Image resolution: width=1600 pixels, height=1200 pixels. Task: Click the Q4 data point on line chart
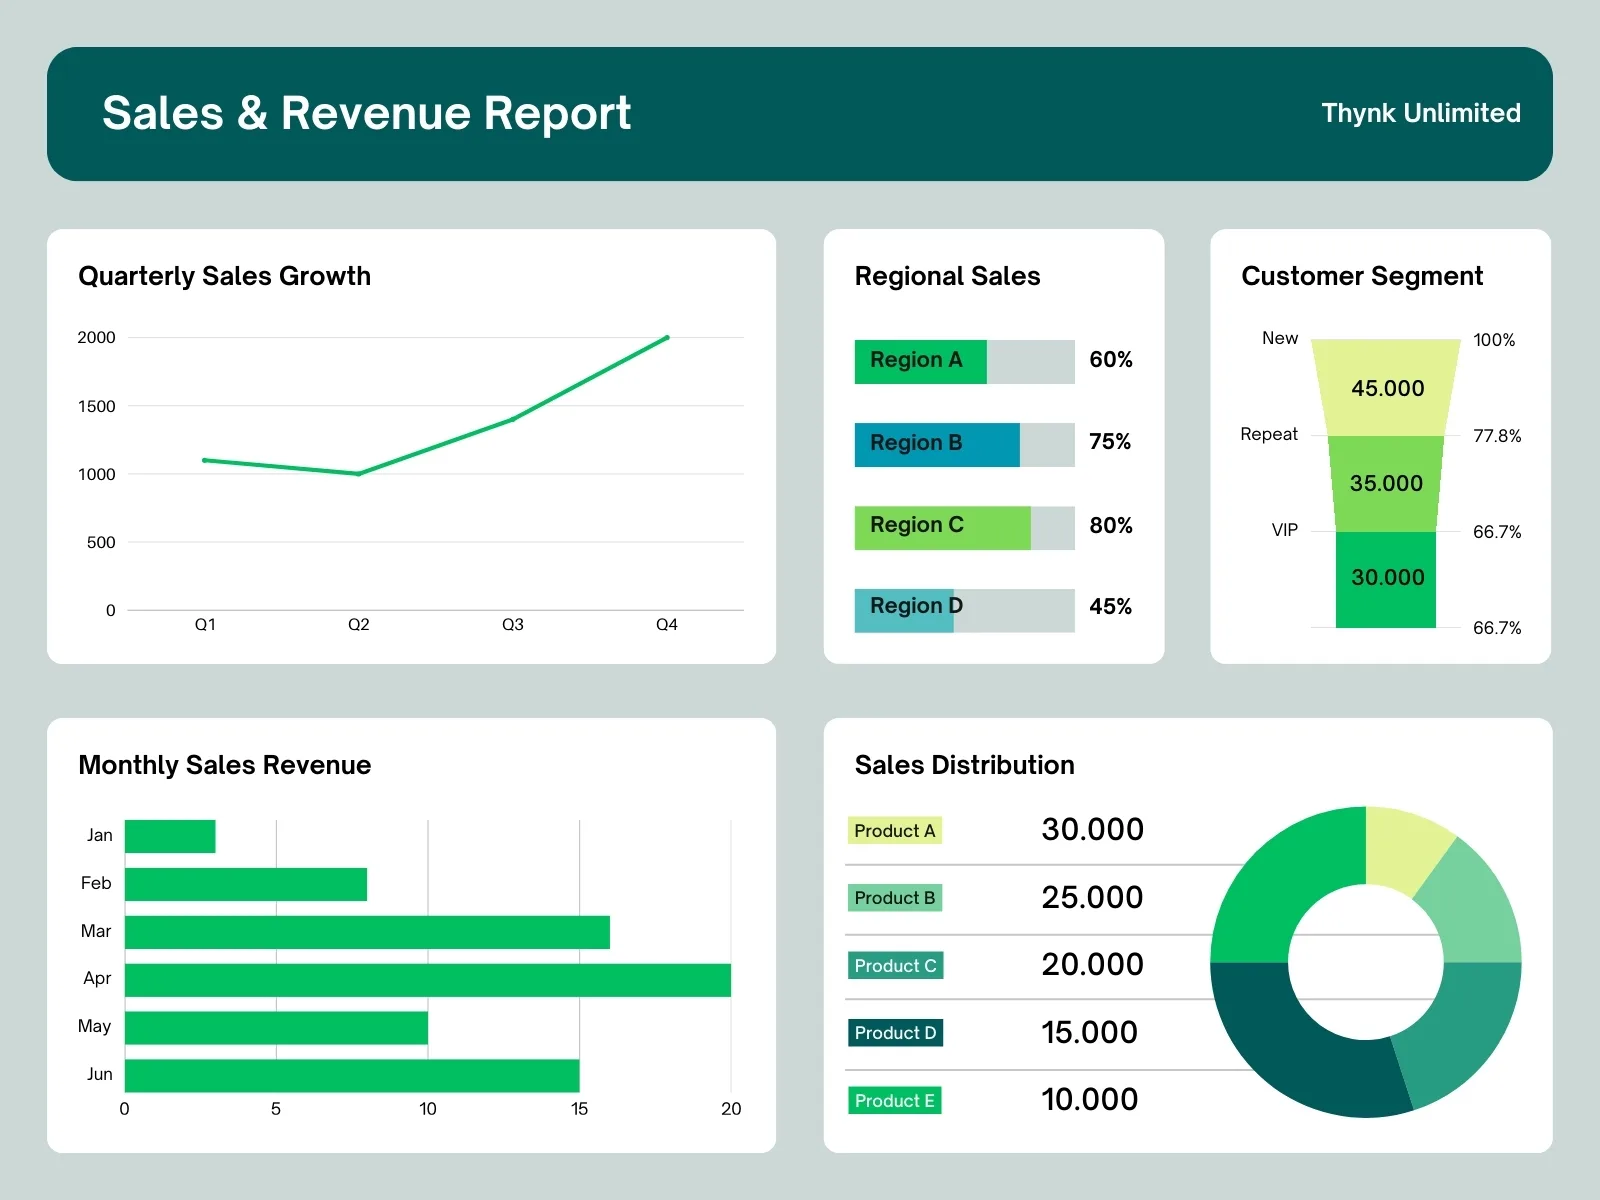667,338
